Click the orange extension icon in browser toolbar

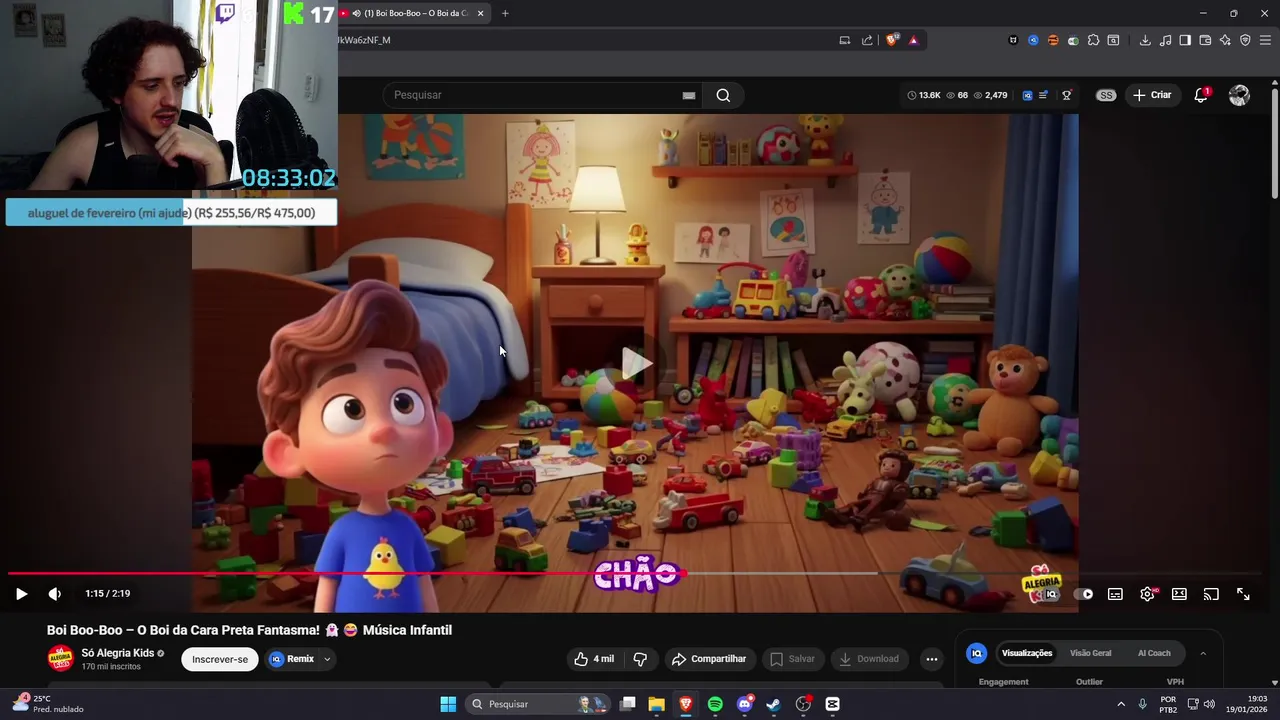(1053, 40)
